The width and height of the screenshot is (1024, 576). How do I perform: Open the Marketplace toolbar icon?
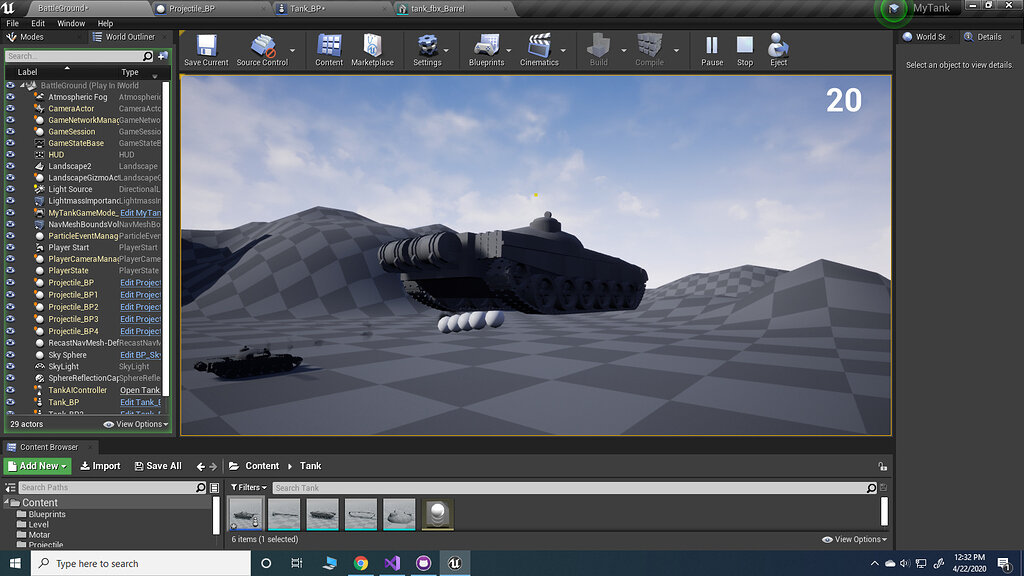[372, 47]
